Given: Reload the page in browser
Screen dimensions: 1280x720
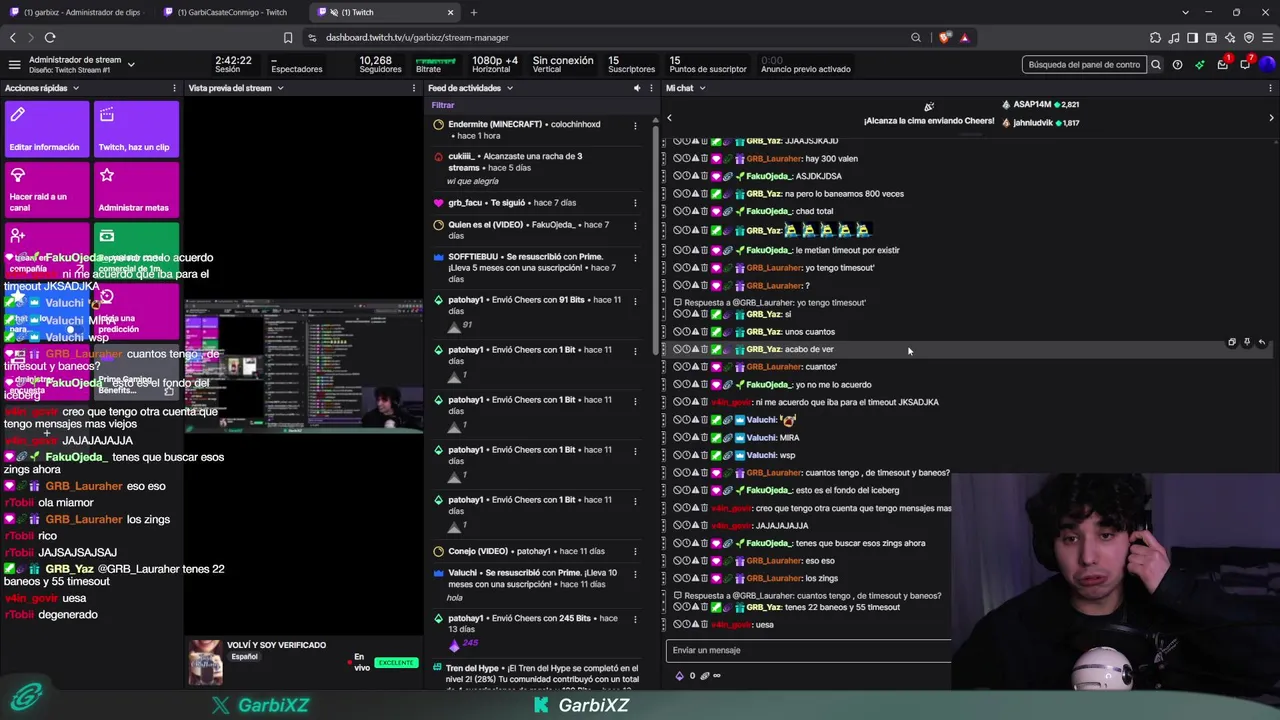Looking at the screenshot, I should pos(50,38).
